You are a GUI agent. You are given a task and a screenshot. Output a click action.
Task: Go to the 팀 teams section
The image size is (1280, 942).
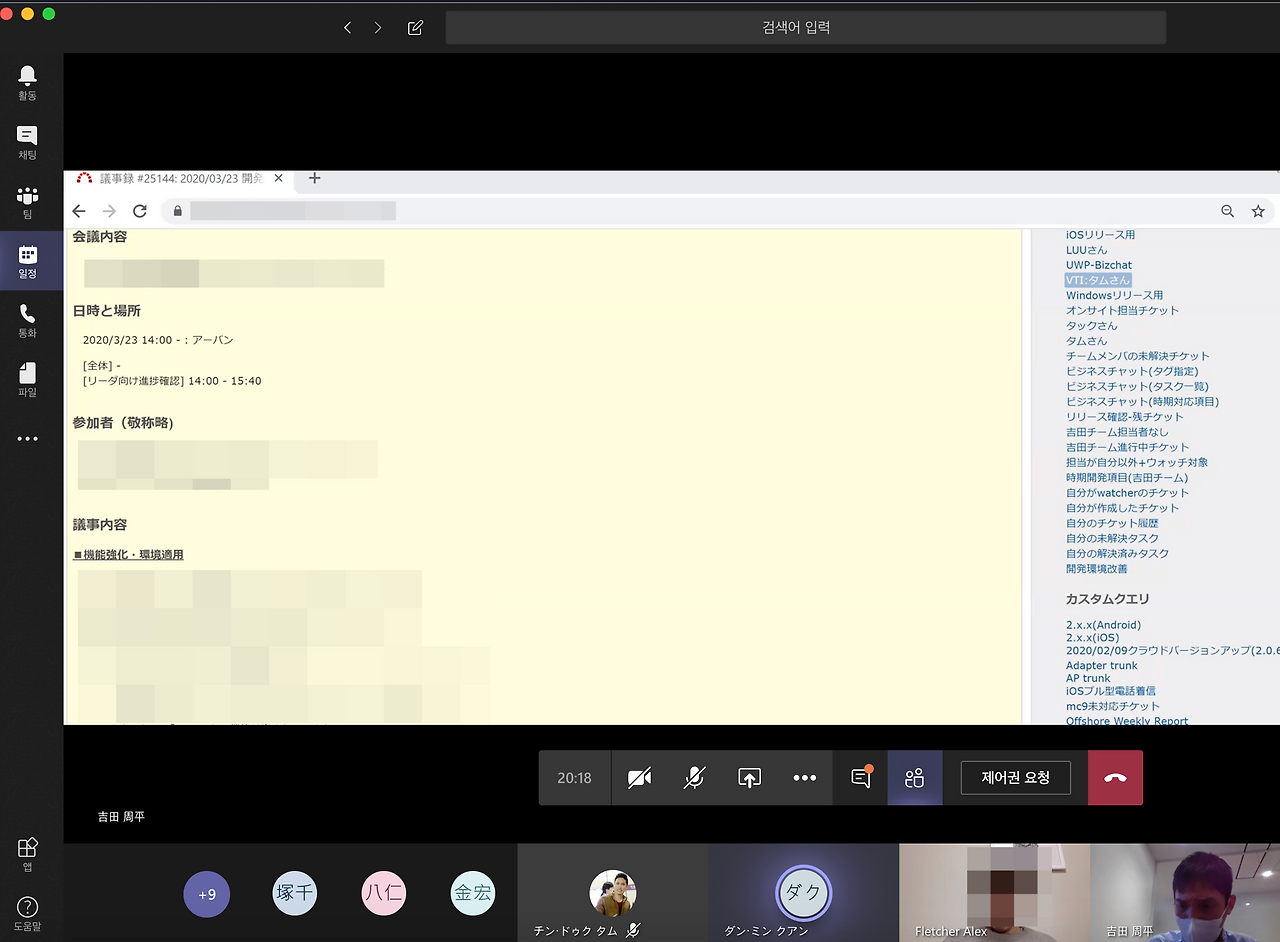click(27, 202)
